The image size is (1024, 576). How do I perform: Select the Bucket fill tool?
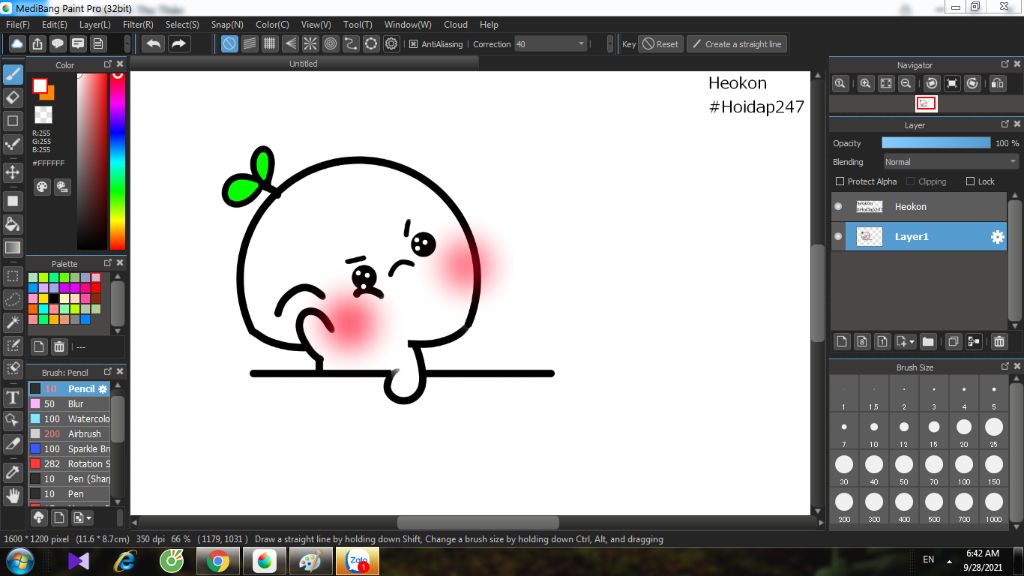tap(12, 225)
